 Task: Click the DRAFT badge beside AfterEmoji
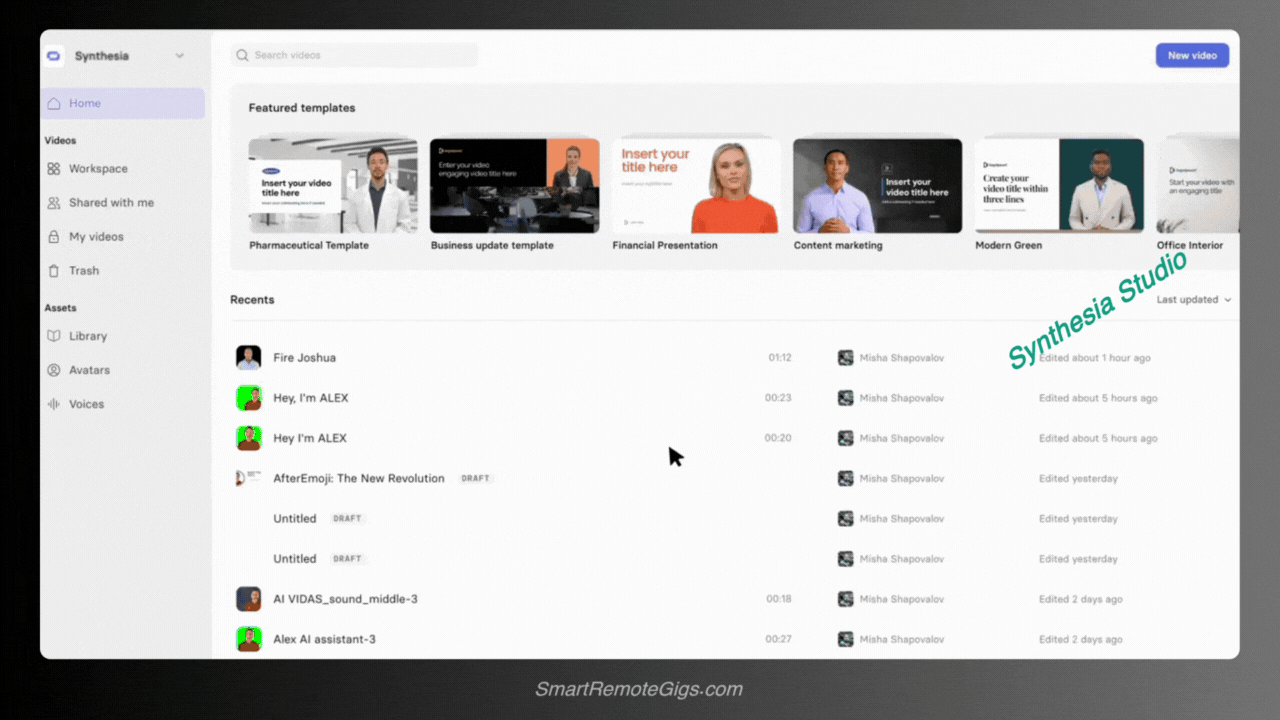[476, 478]
